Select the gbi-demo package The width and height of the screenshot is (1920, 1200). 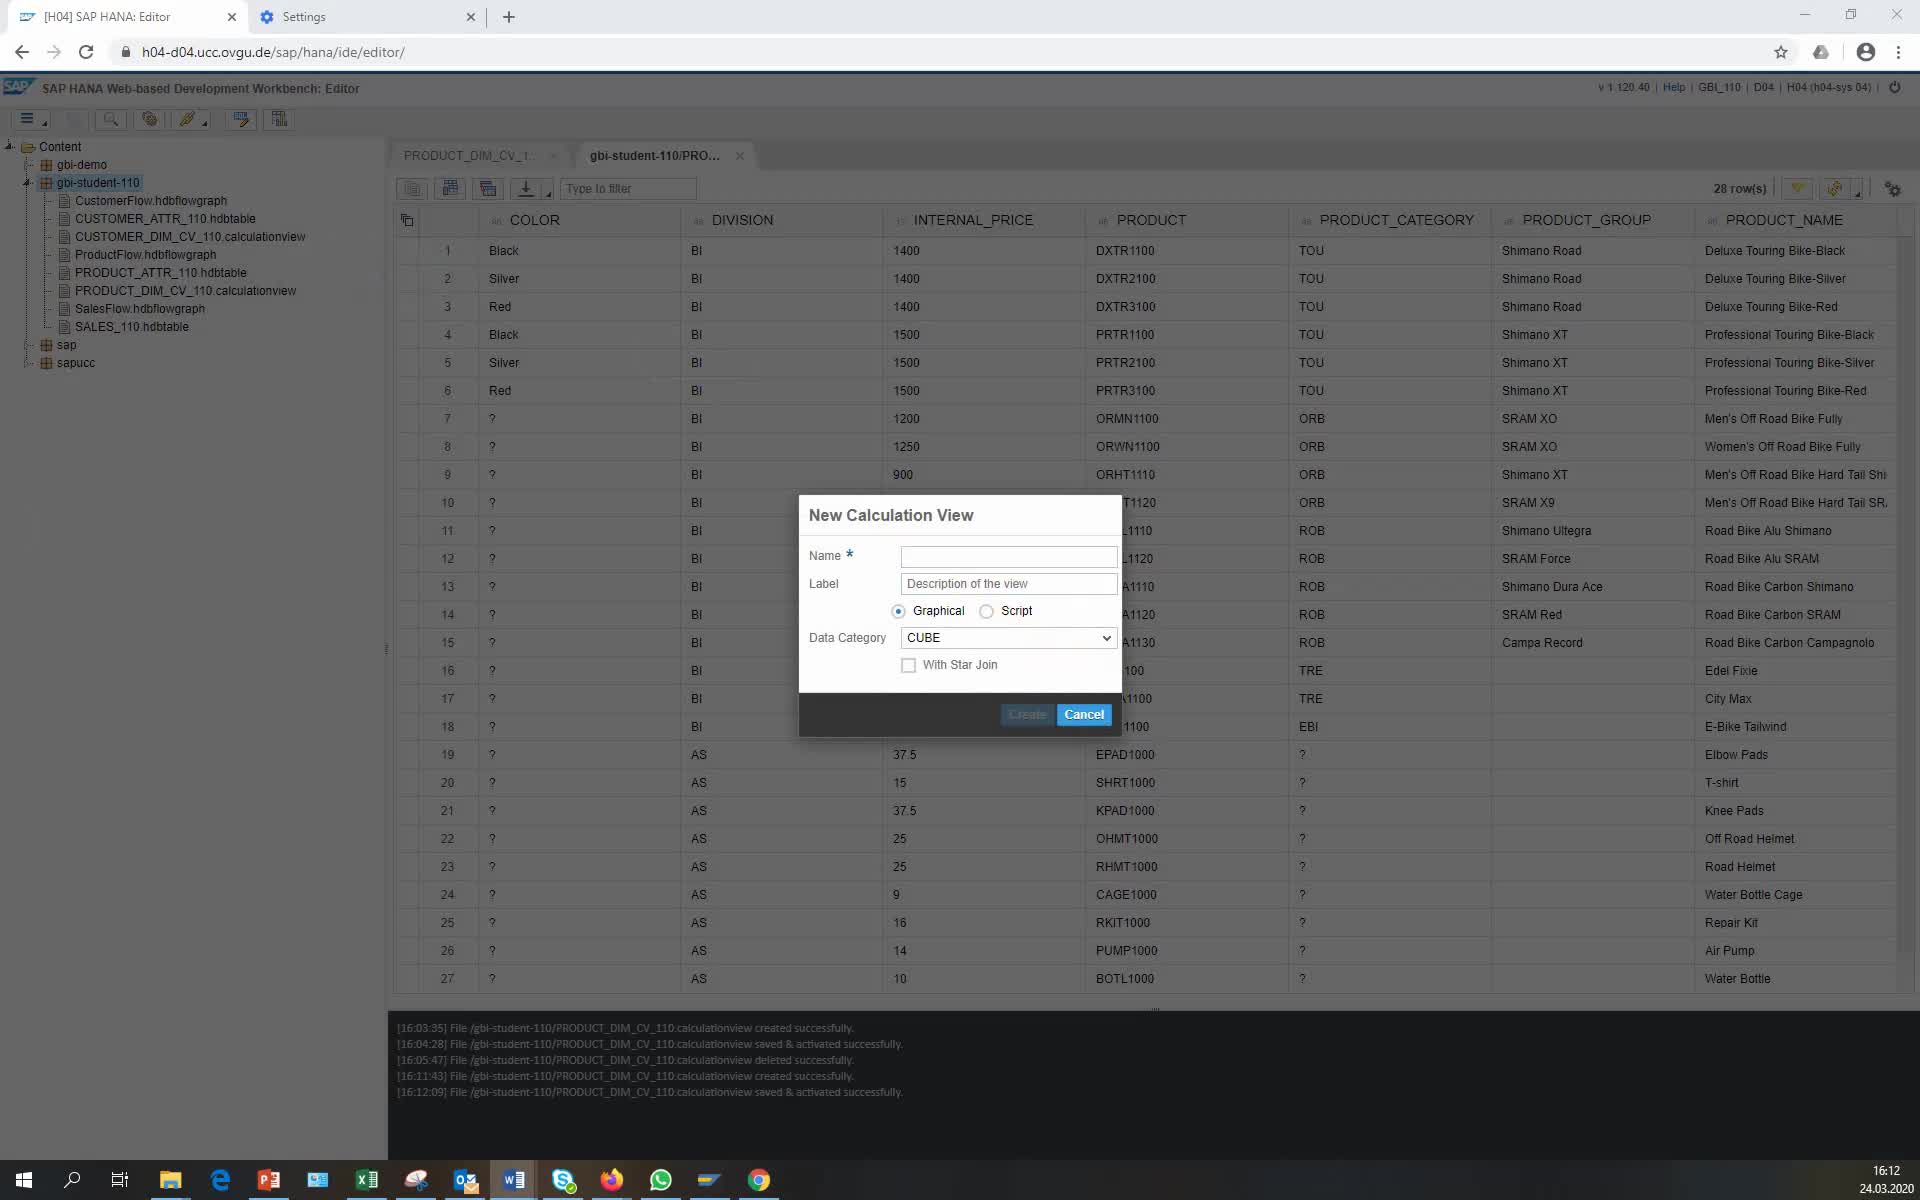click(82, 165)
